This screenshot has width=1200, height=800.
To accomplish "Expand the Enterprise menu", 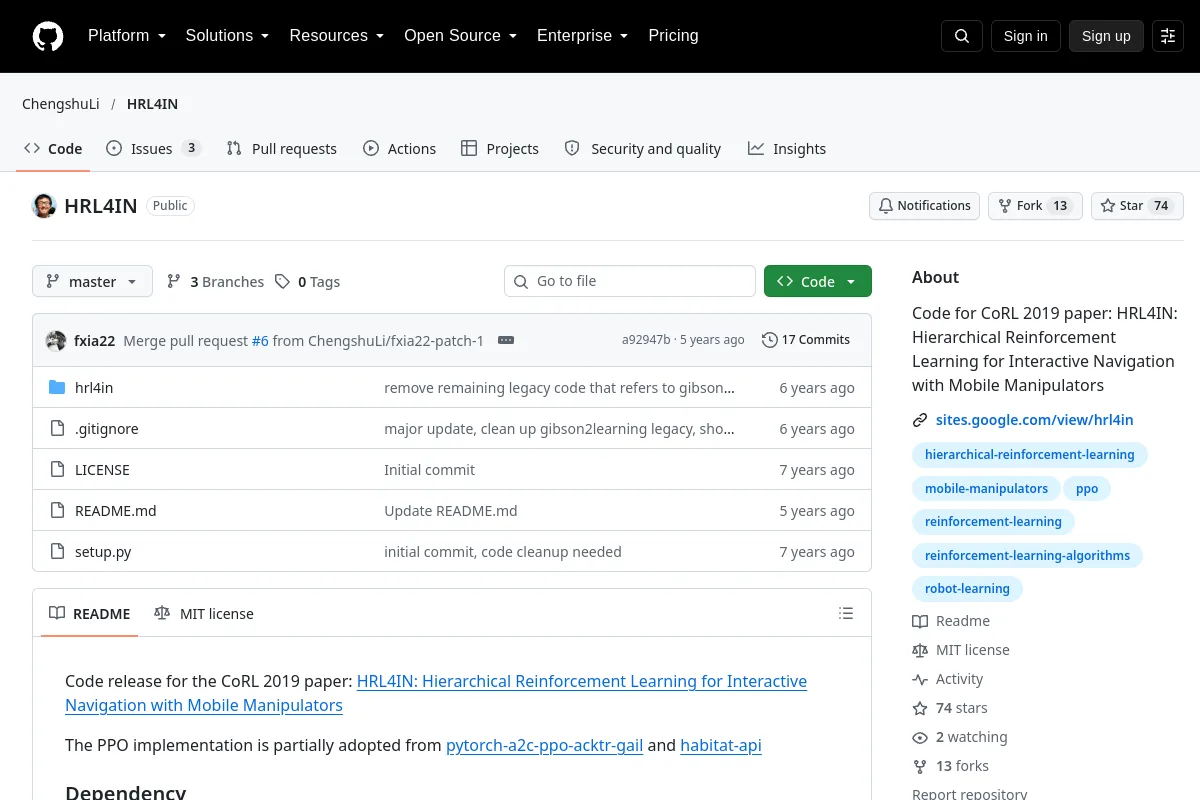I will point(582,36).
